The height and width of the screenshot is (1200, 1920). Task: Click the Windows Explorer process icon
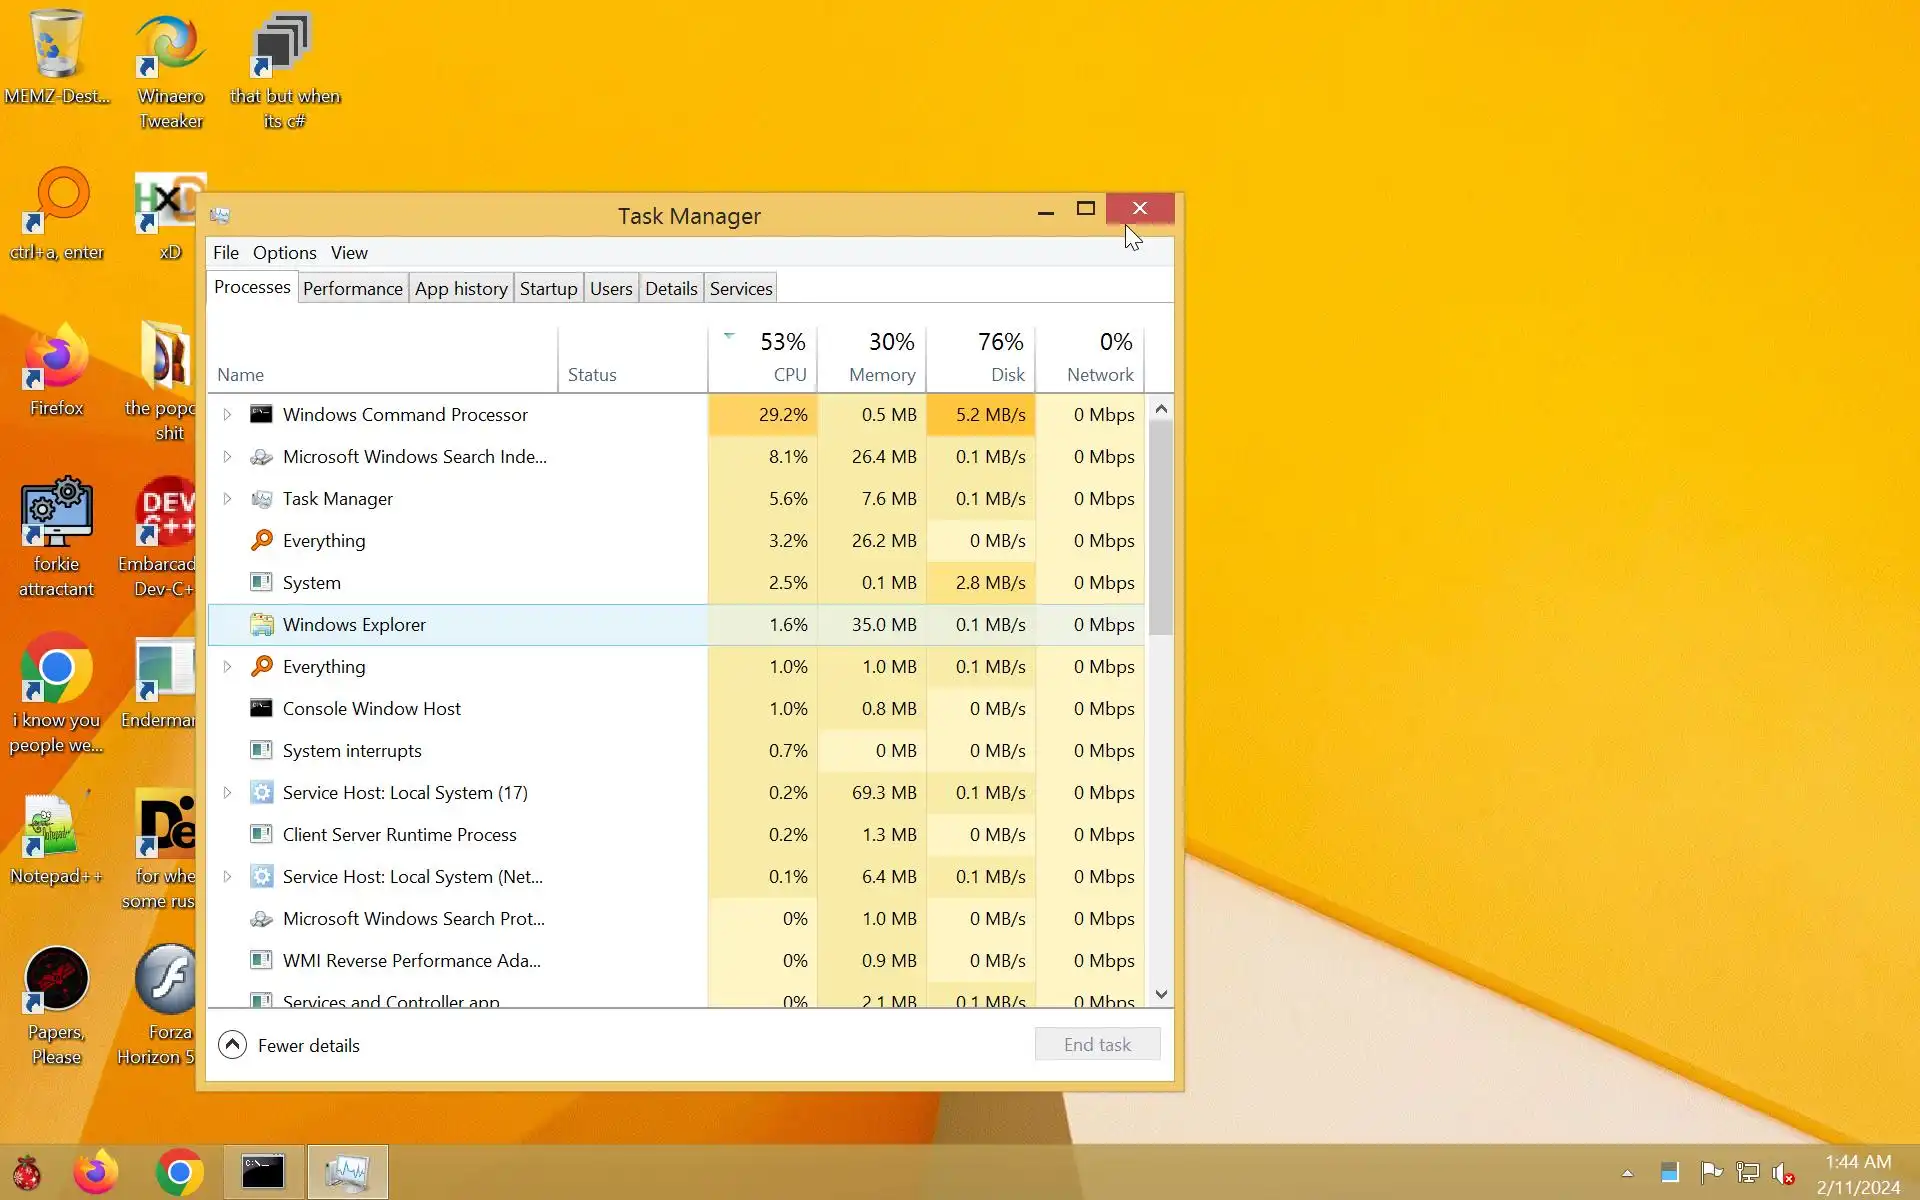click(261, 624)
